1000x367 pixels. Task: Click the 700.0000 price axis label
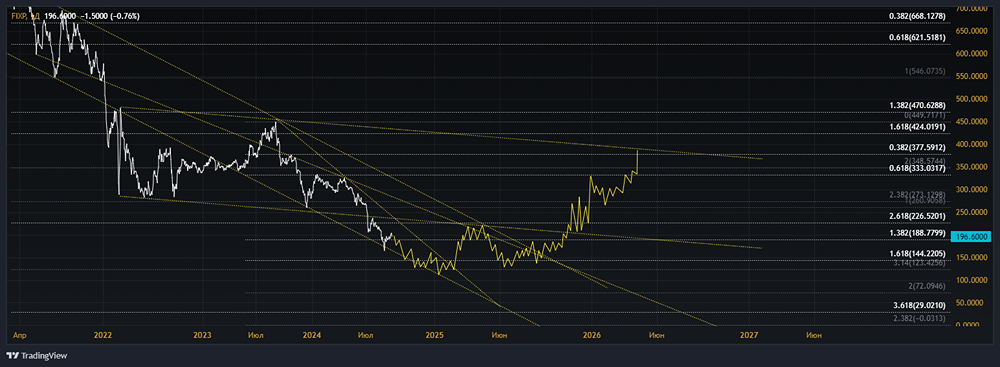coord(970,8)
